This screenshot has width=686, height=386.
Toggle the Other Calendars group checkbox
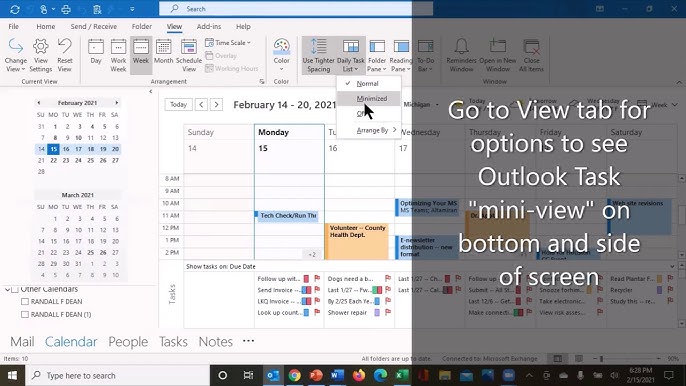coord(15,289)
